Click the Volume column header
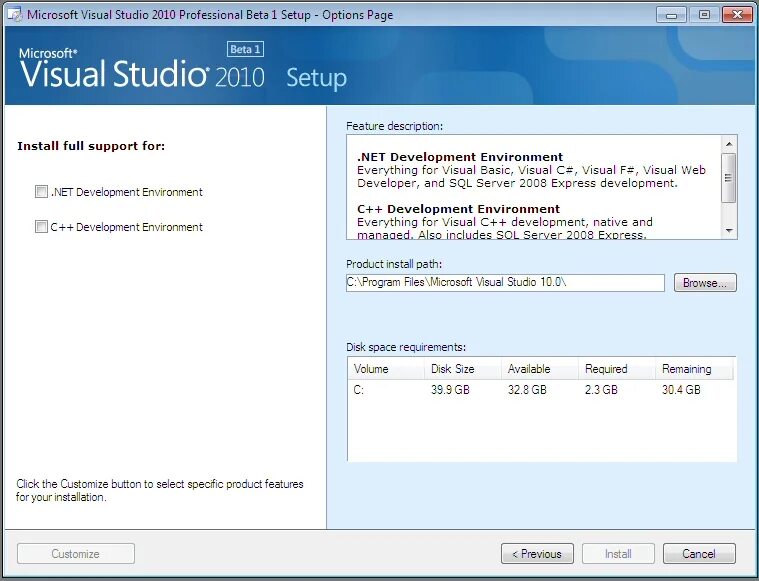 pyautogui.click(x=386, y=369)
